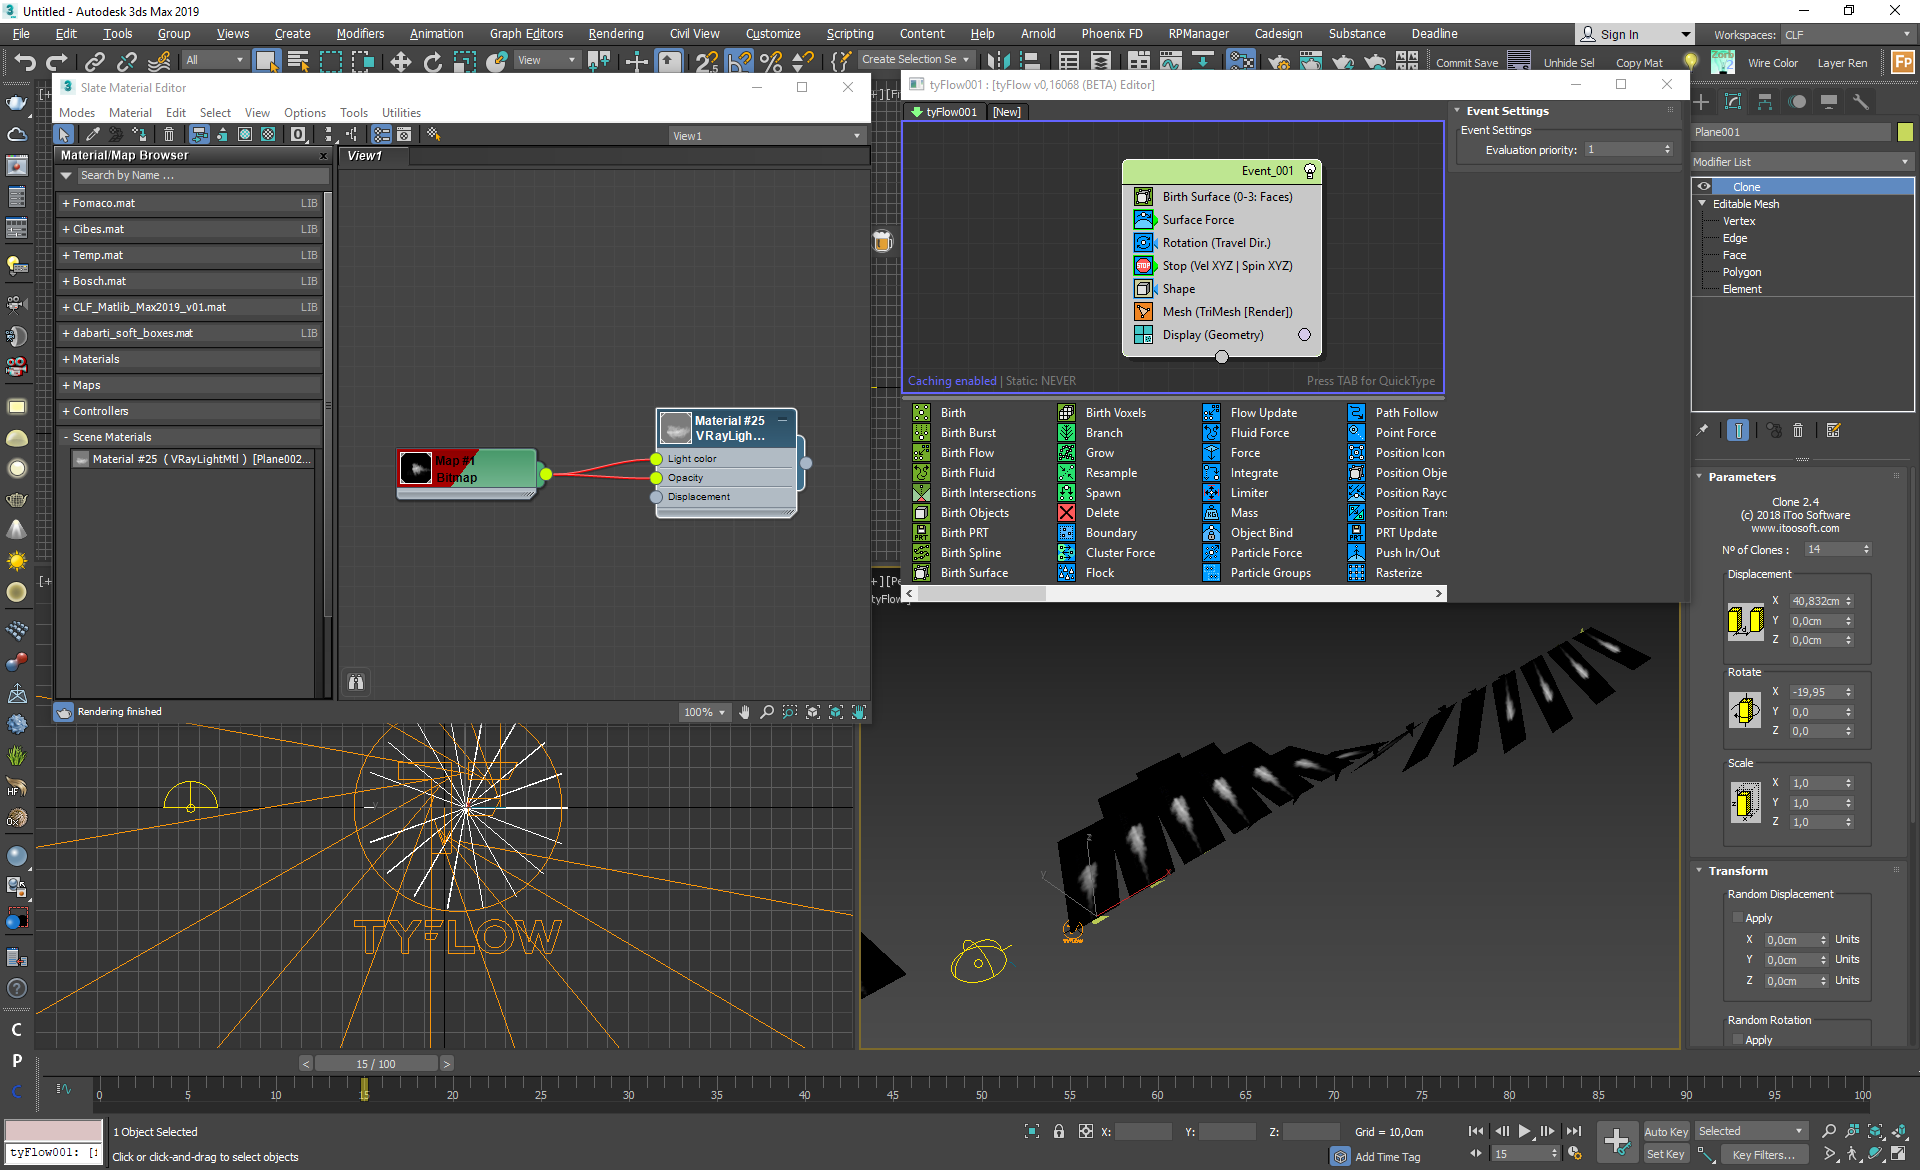Viewport: 1920px width, 1170px height.
Task: Remove modifier with trash icon in stack
Action: pyautogui.click(x=1798, y=430)
